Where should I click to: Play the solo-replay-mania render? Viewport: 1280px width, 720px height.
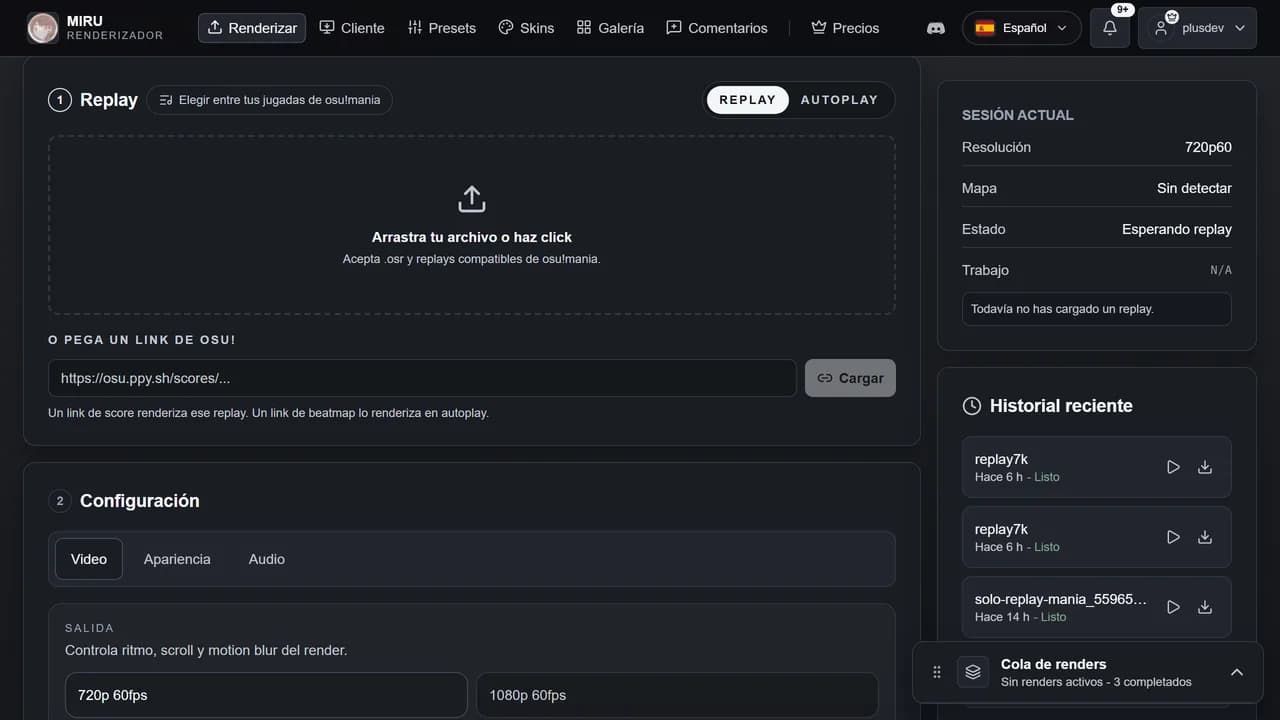point(1173,607)
